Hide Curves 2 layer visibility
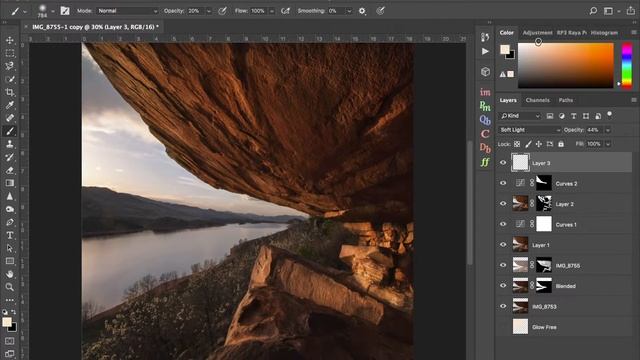 (503, 183)
